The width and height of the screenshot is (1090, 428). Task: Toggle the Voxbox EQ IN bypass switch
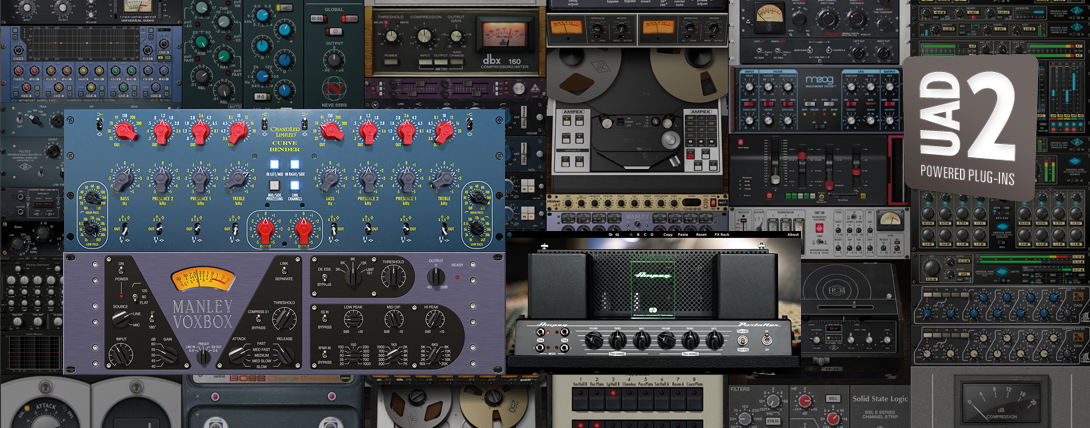pos(324,318)
